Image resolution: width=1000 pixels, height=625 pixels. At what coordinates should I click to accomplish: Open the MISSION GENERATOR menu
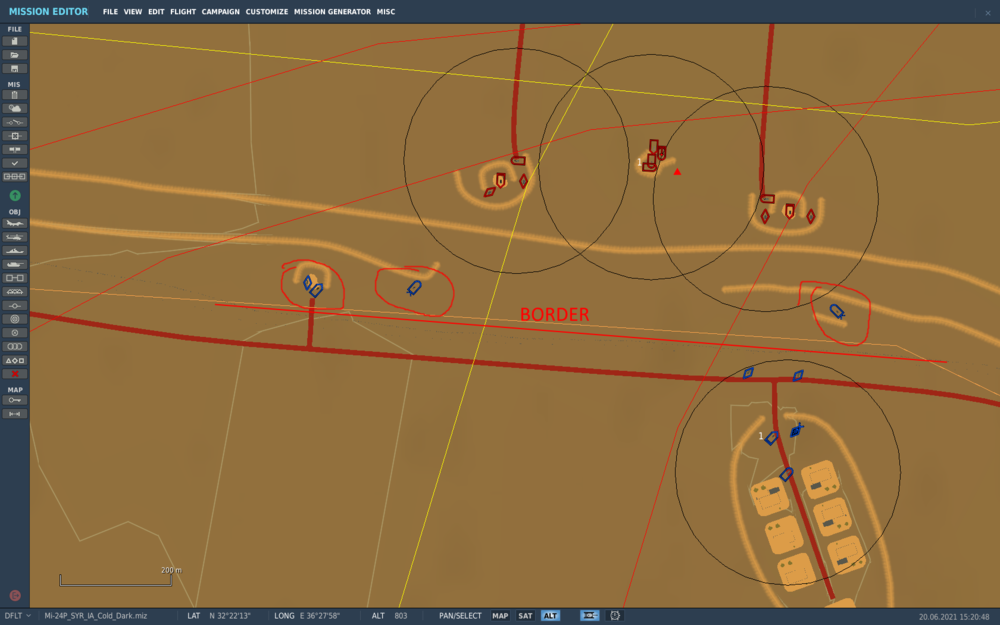332,11
